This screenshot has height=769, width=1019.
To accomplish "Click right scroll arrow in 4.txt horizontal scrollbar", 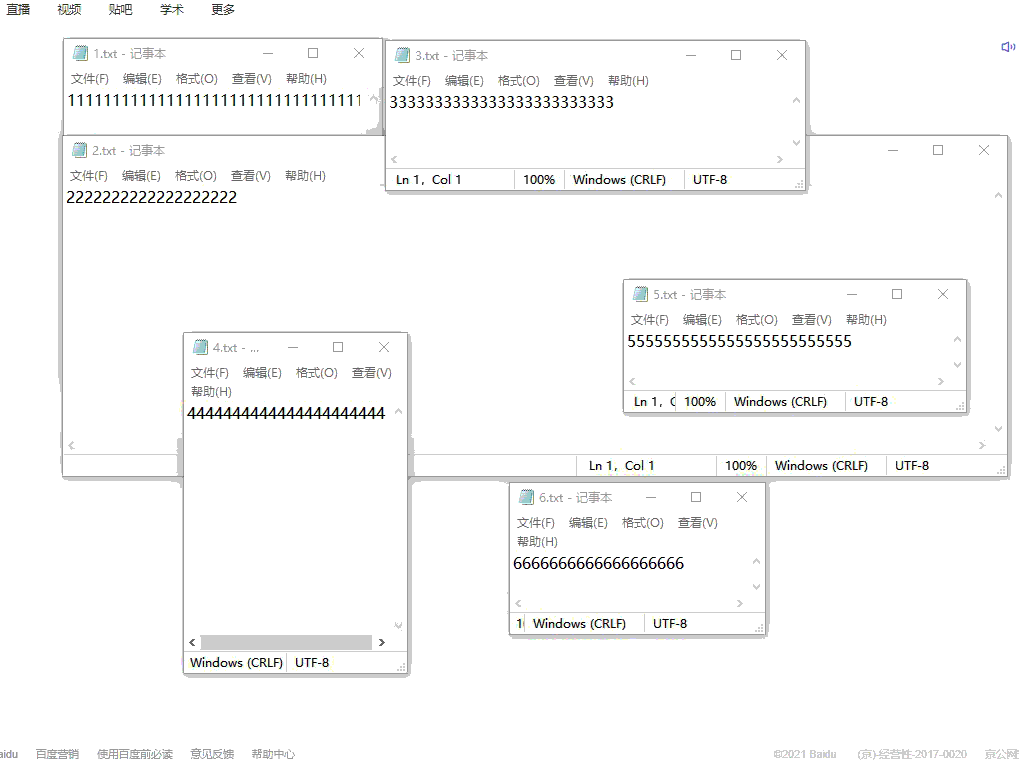I will [x=382, y=642].
